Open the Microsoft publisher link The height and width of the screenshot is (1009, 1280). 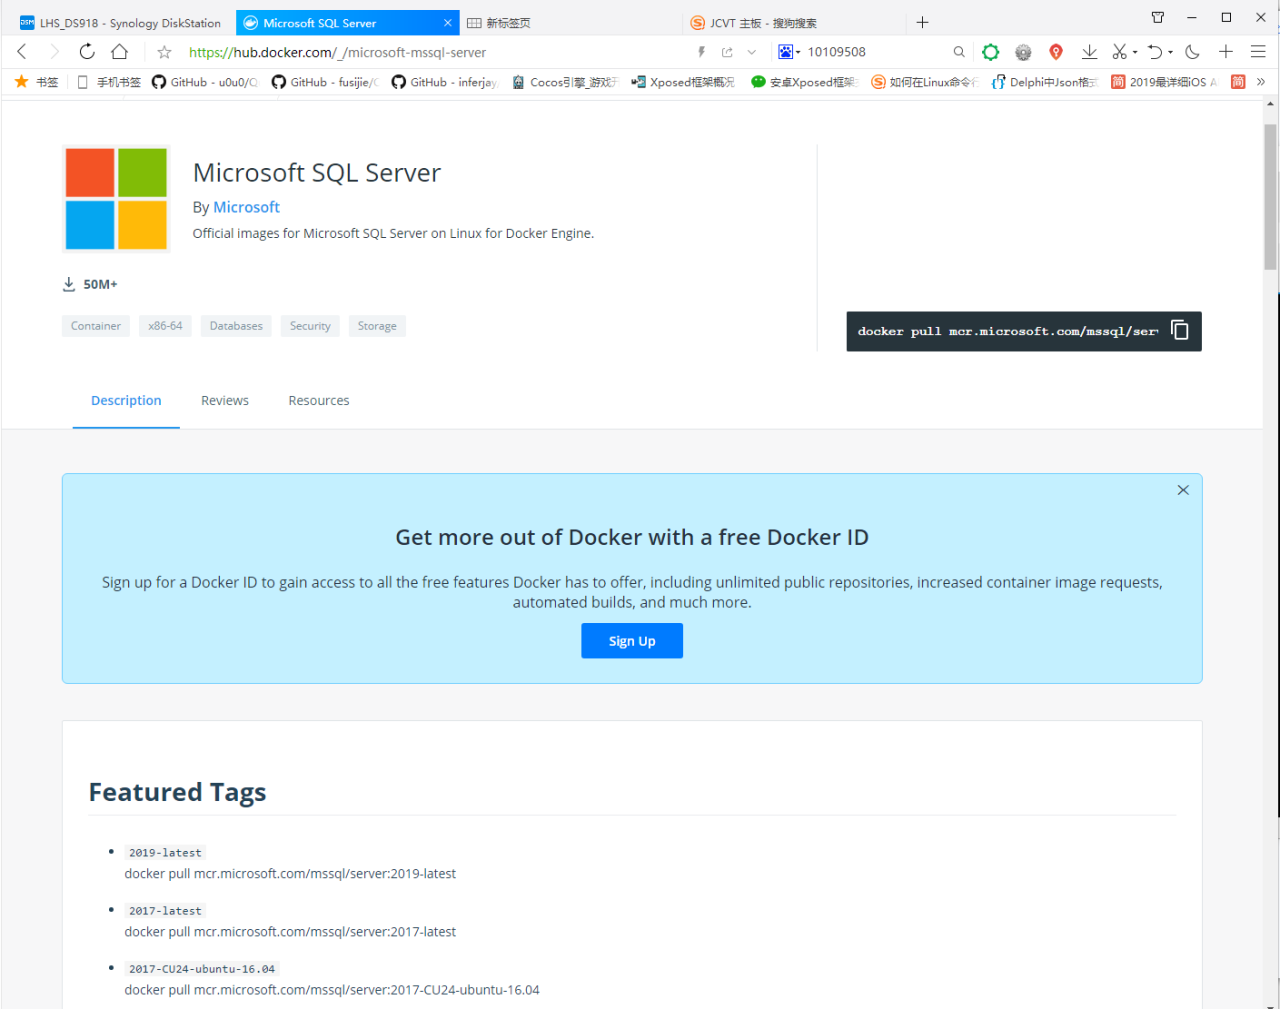pos(246,207)
